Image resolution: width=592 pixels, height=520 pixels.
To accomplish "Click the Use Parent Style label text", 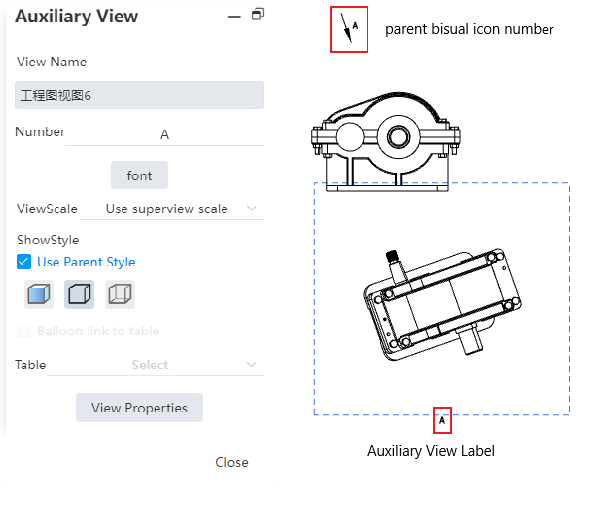I will 86,262.
